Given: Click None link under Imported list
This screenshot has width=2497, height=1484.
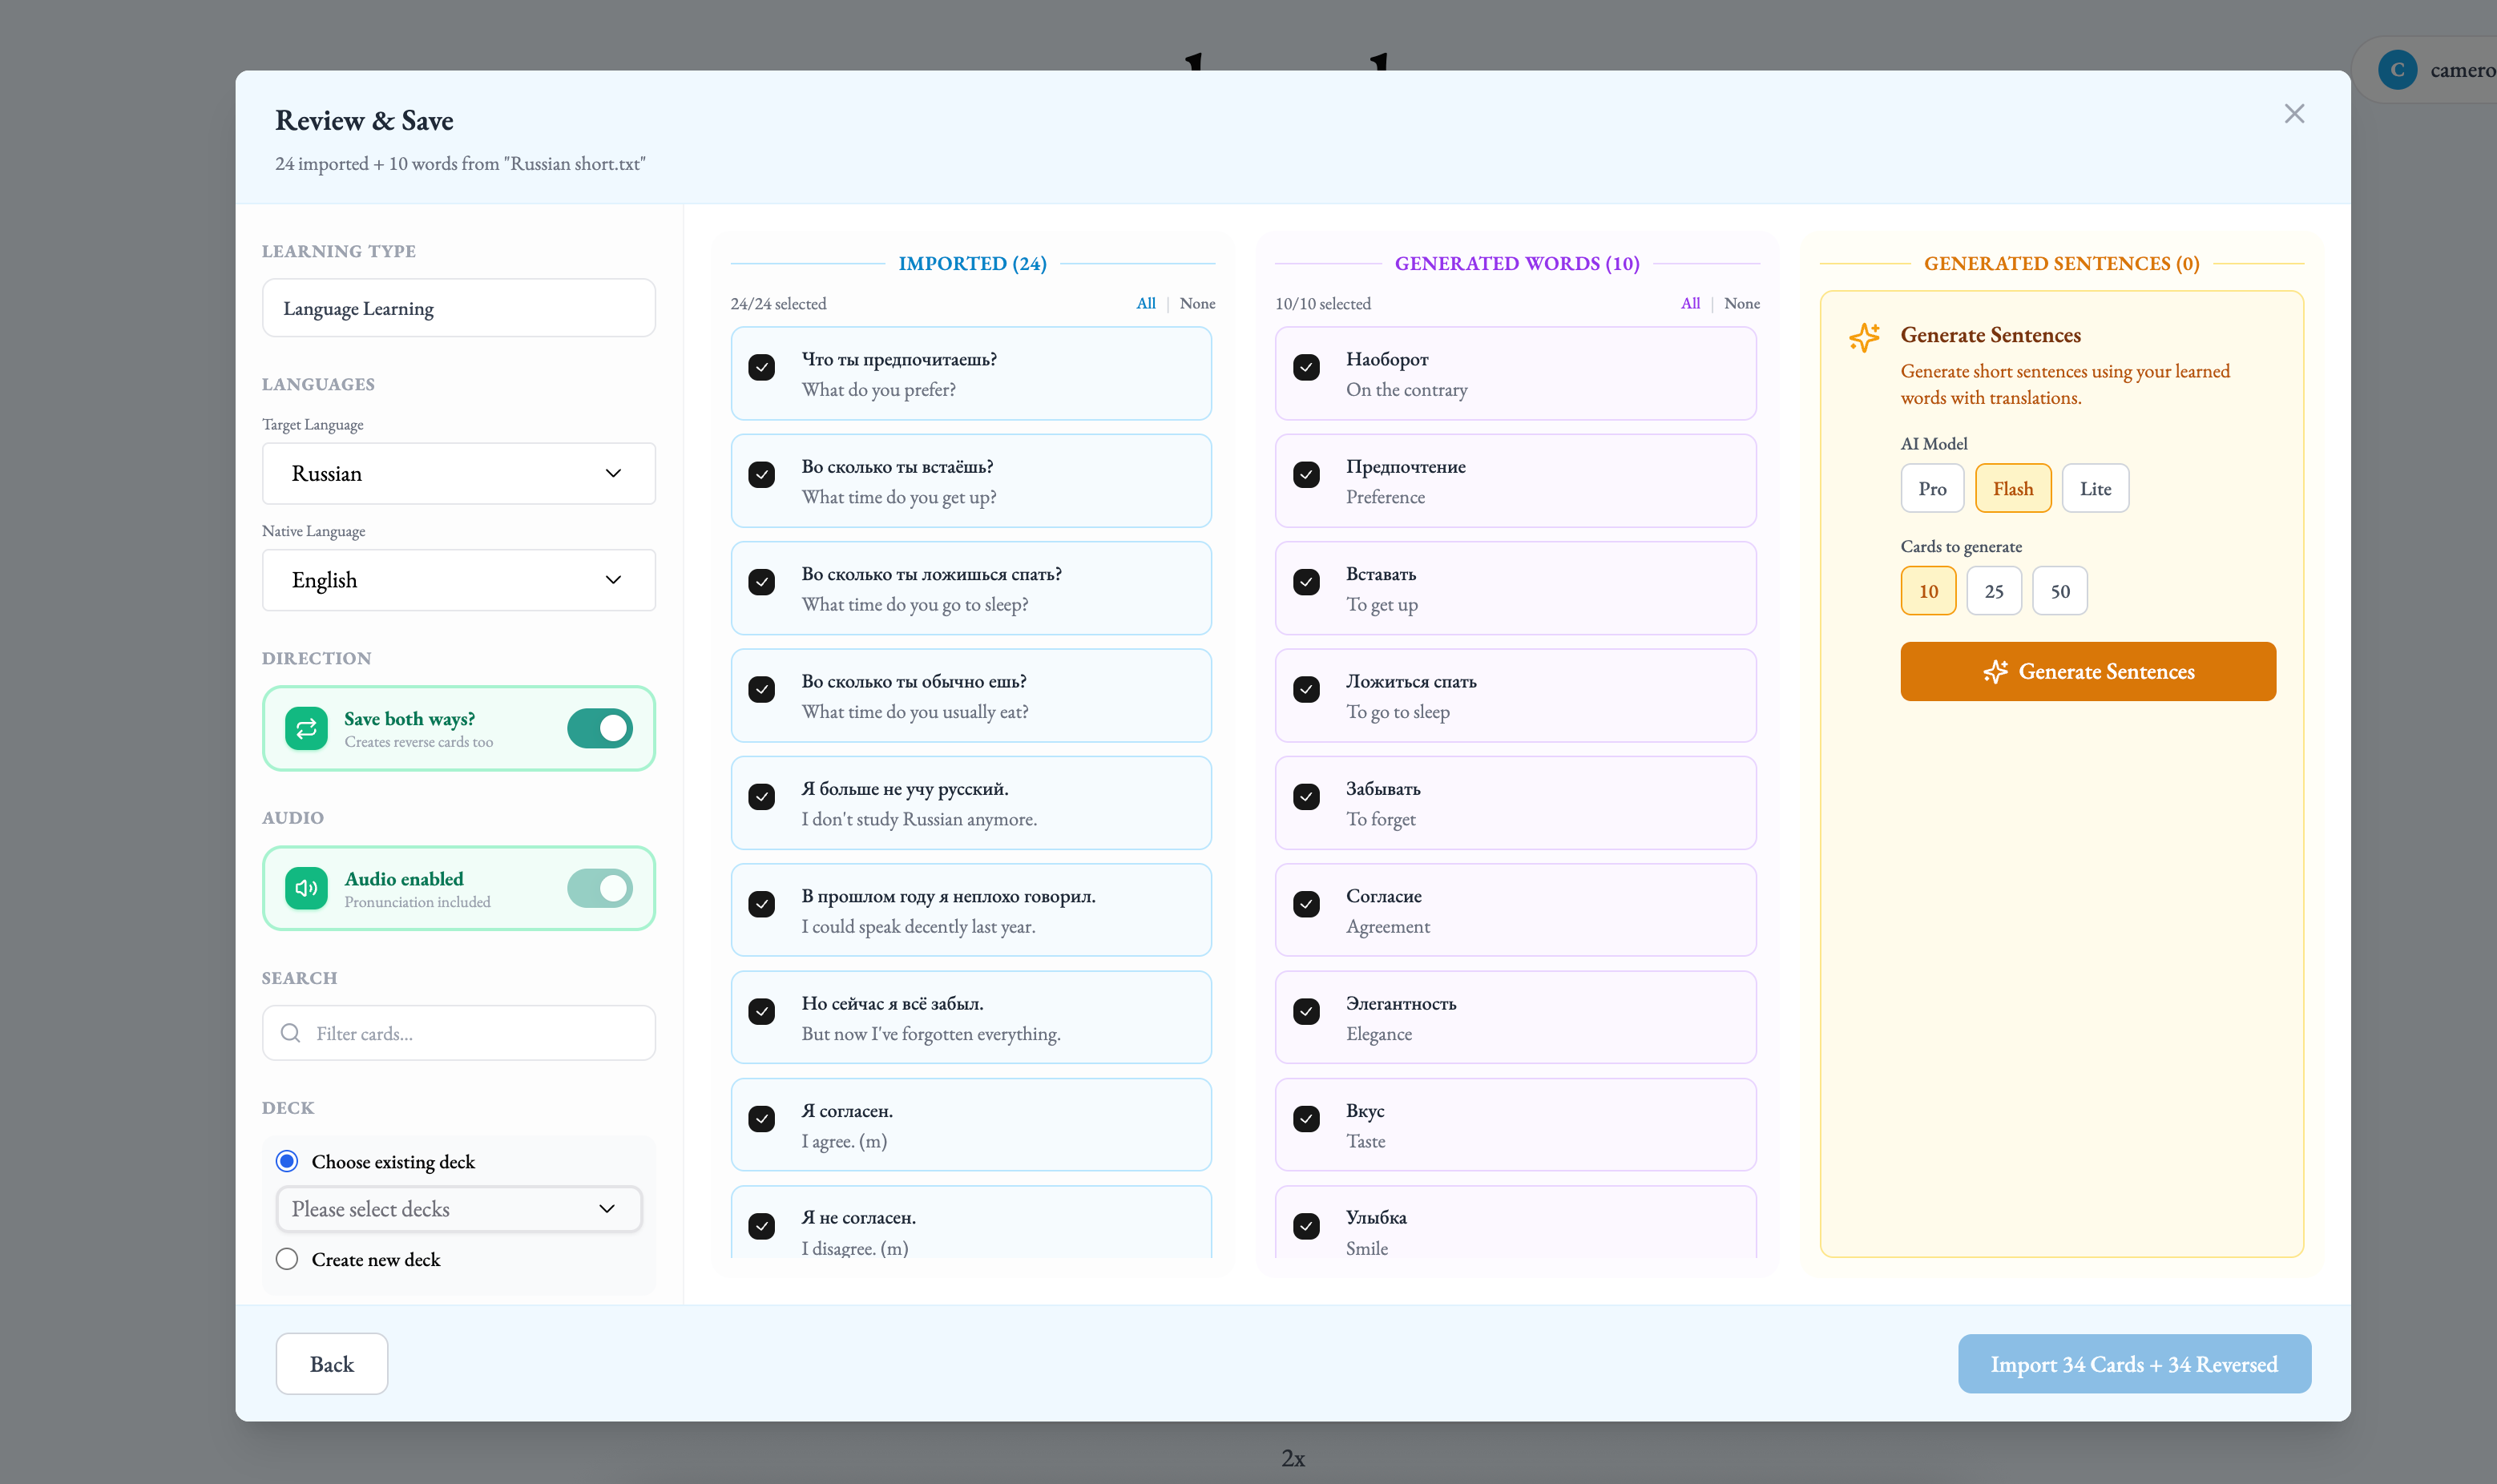Looking at the screenshot, I should (1197, 303).
